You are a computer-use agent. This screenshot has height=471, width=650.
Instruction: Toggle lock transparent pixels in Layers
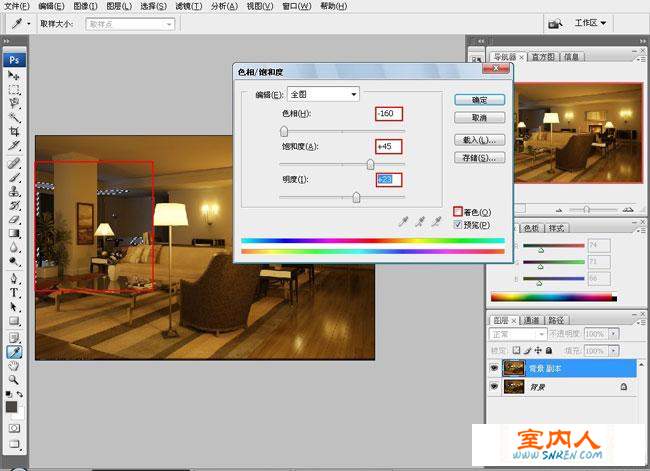[516, 350]
